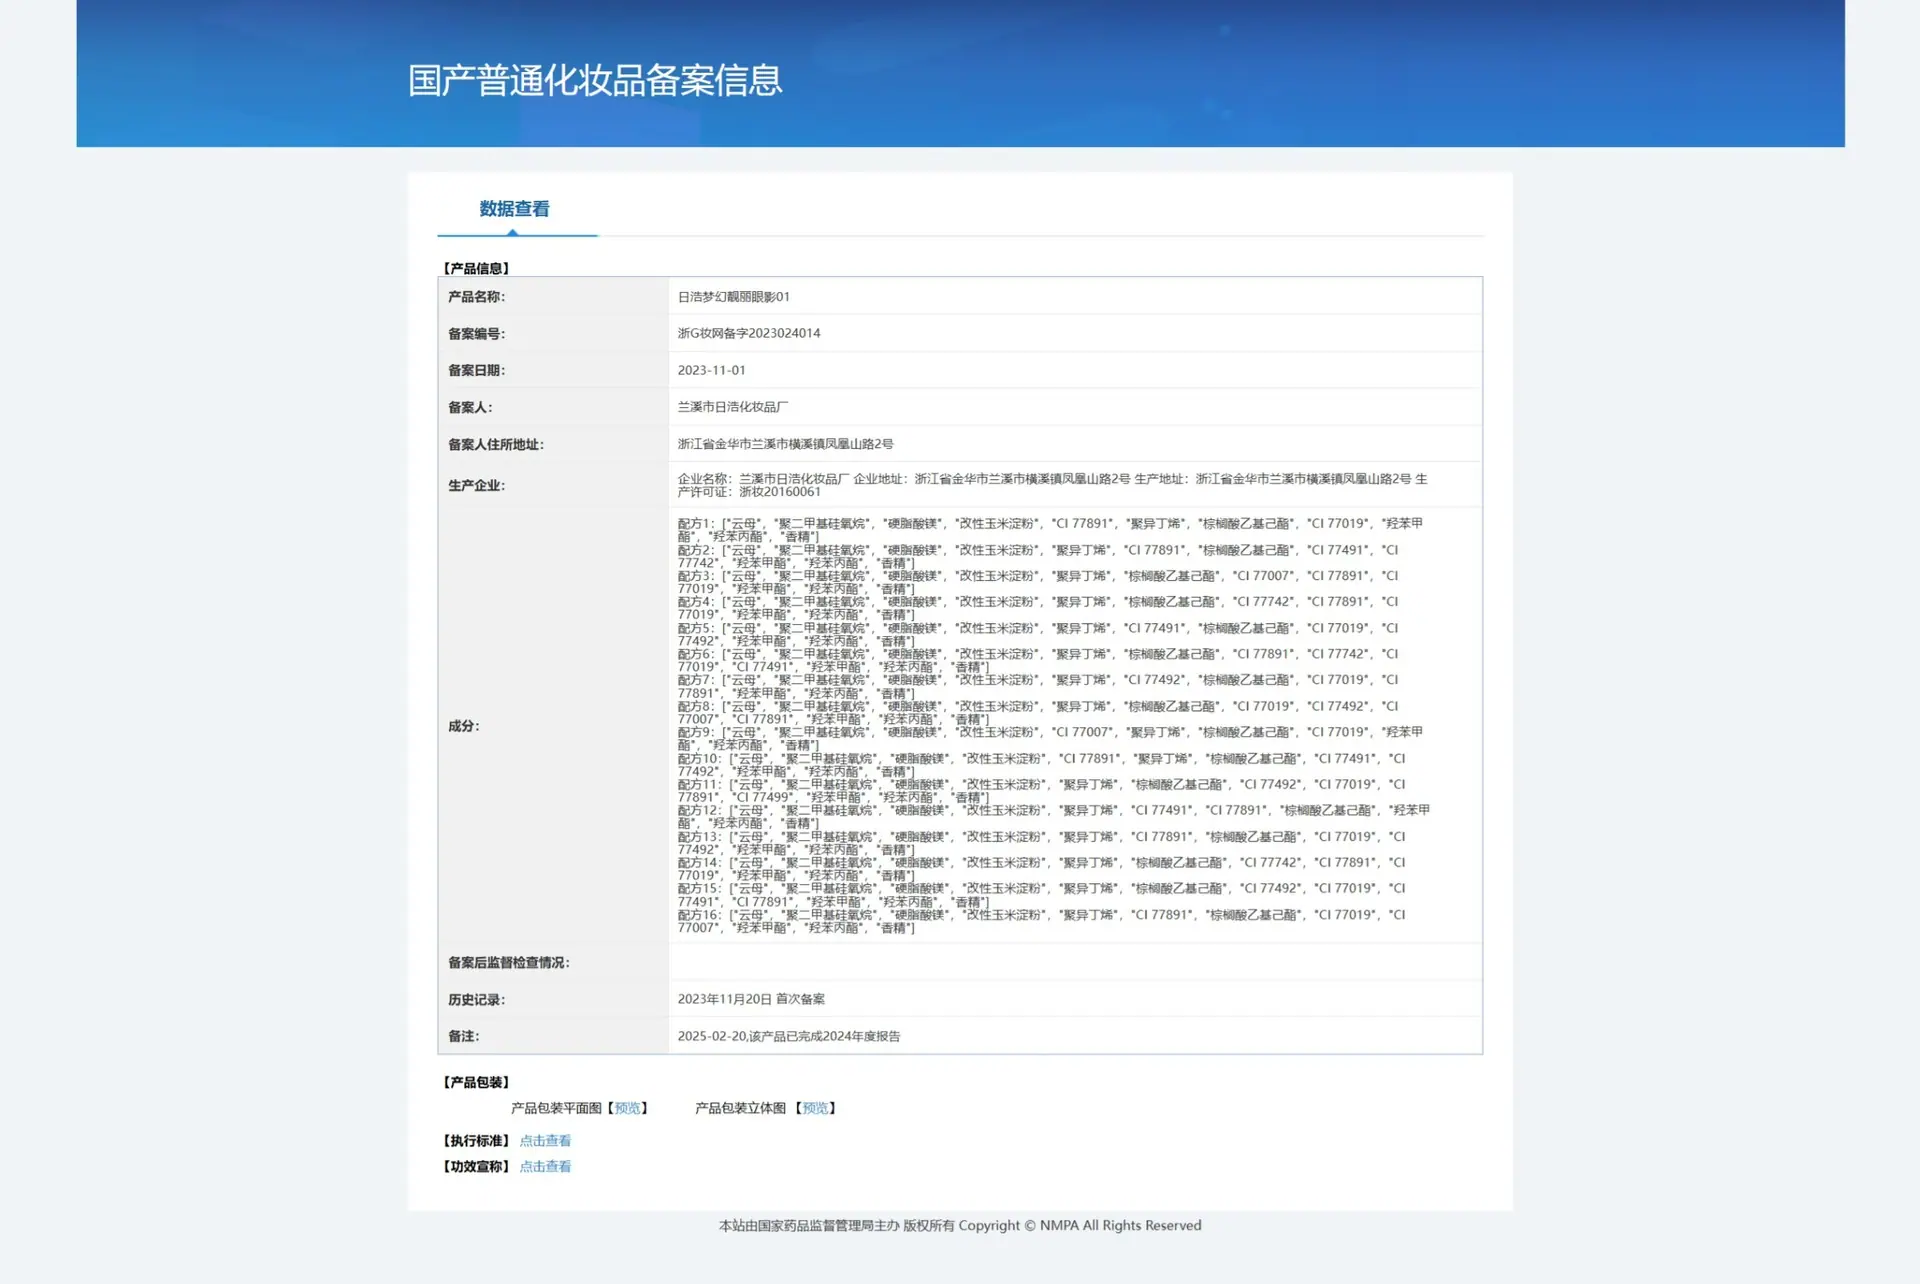Click the 【产品信息】 section heading
1920x1284 pixels.
click(477, 268)
